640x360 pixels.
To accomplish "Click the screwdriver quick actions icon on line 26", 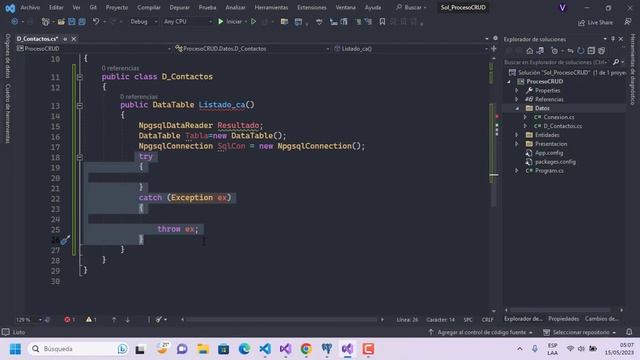I will (65, 240).
